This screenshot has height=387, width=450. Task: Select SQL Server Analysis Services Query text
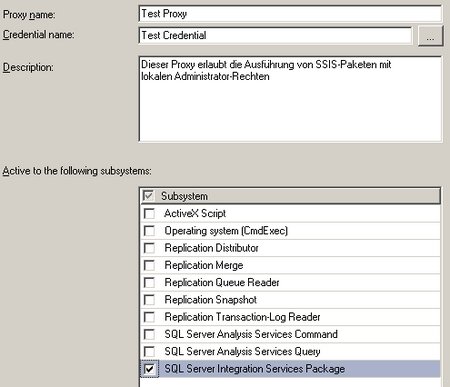(242, 352)
